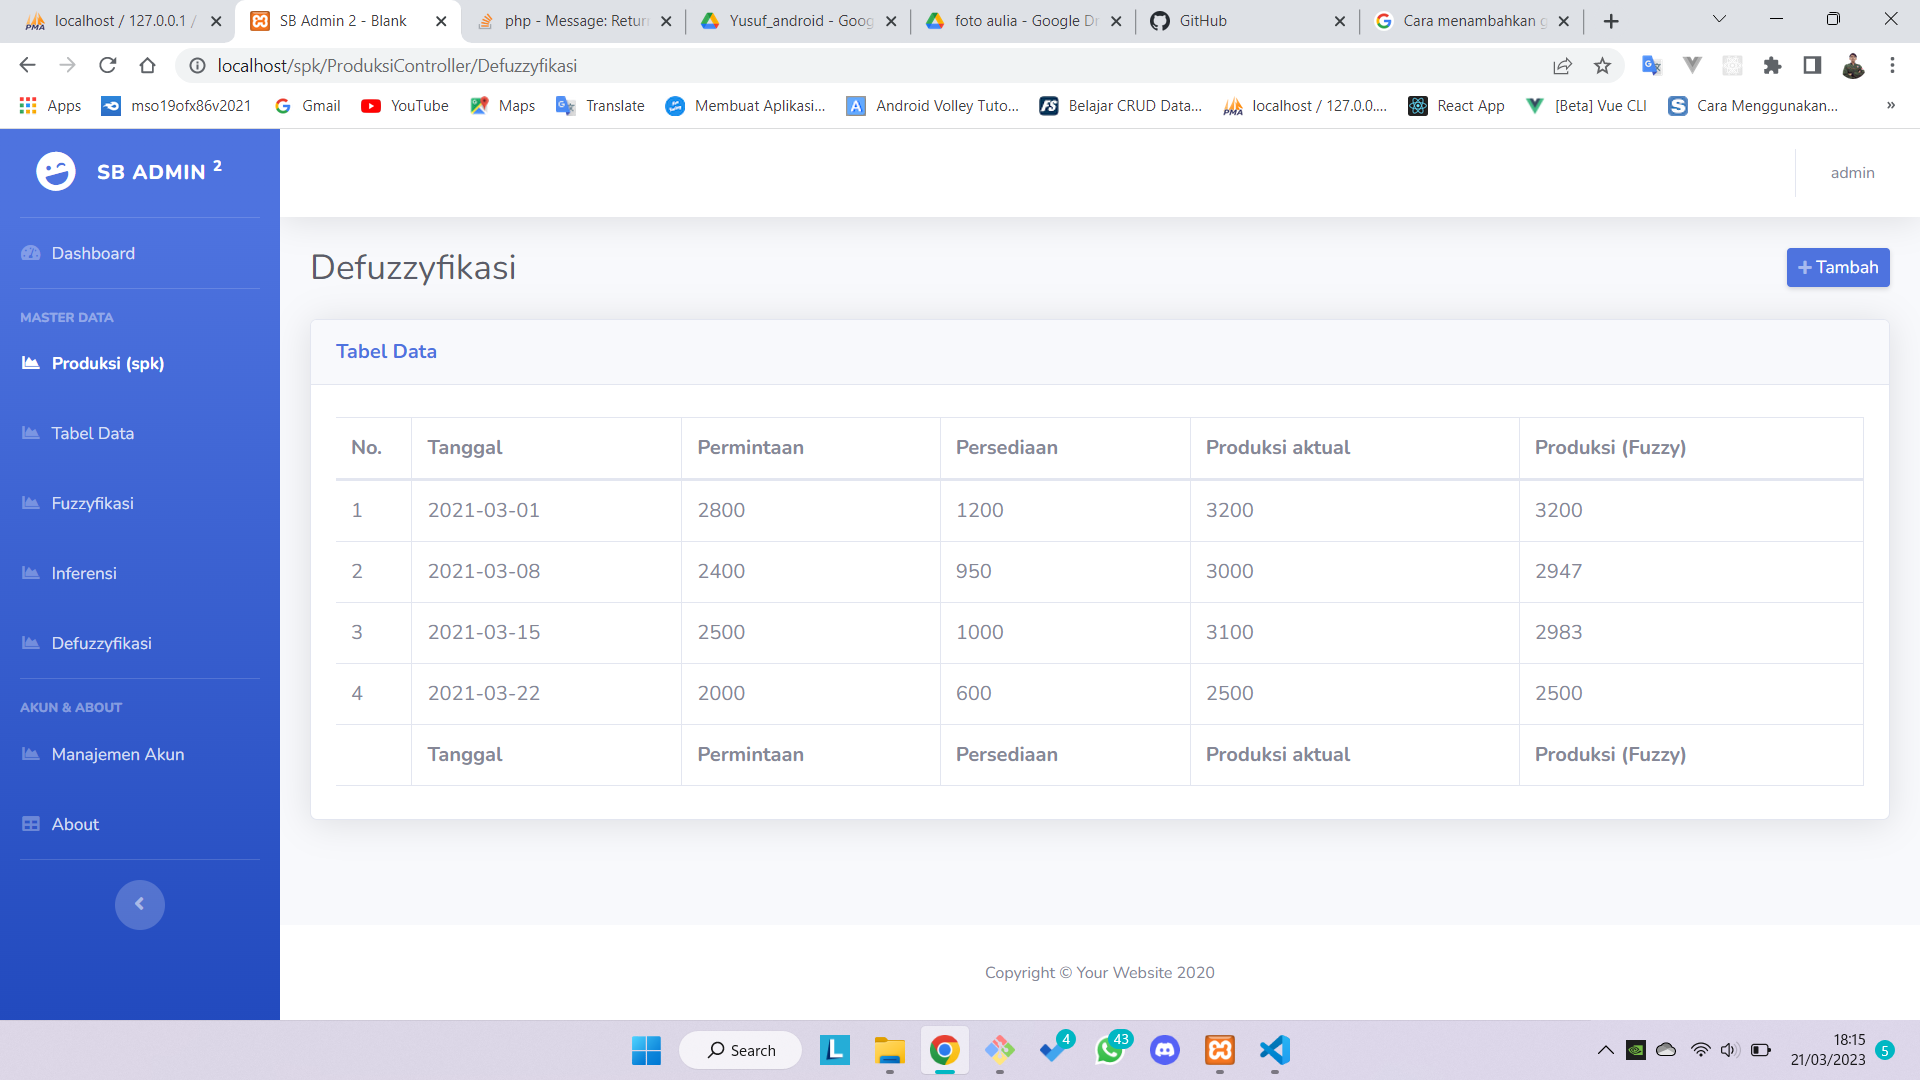Select the Defuzzyfikasi icon in the sidebar

(28, 643)
